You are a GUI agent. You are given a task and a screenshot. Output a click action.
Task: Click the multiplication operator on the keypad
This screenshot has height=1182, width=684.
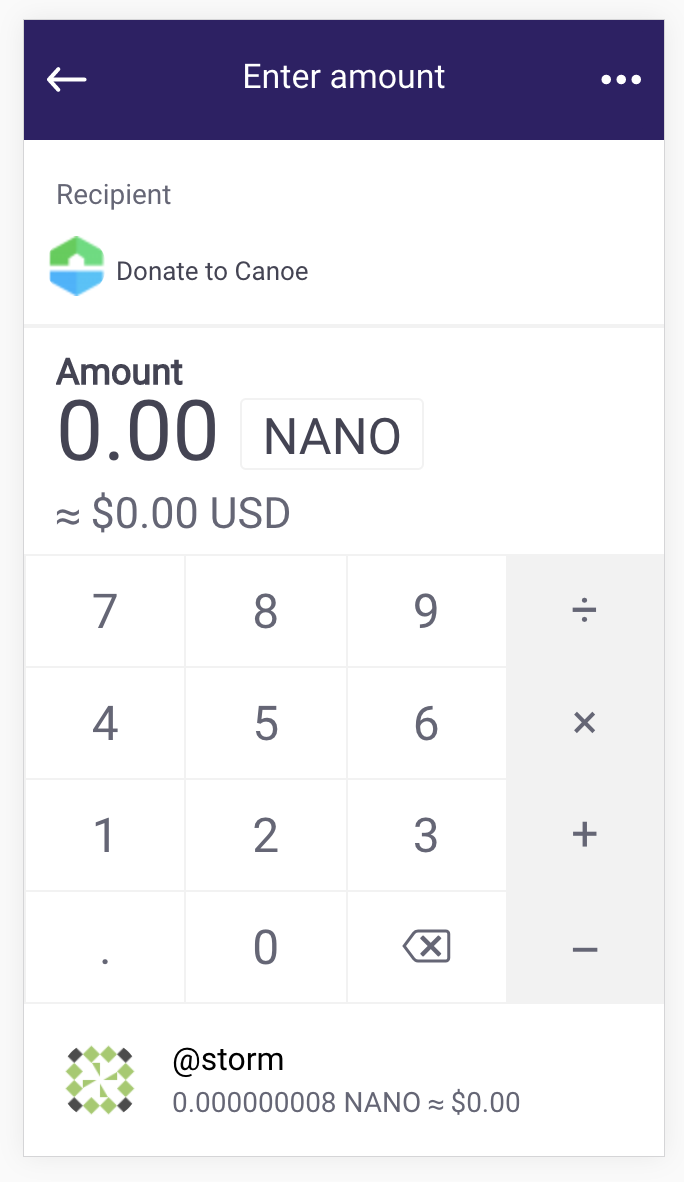[585, 723]
